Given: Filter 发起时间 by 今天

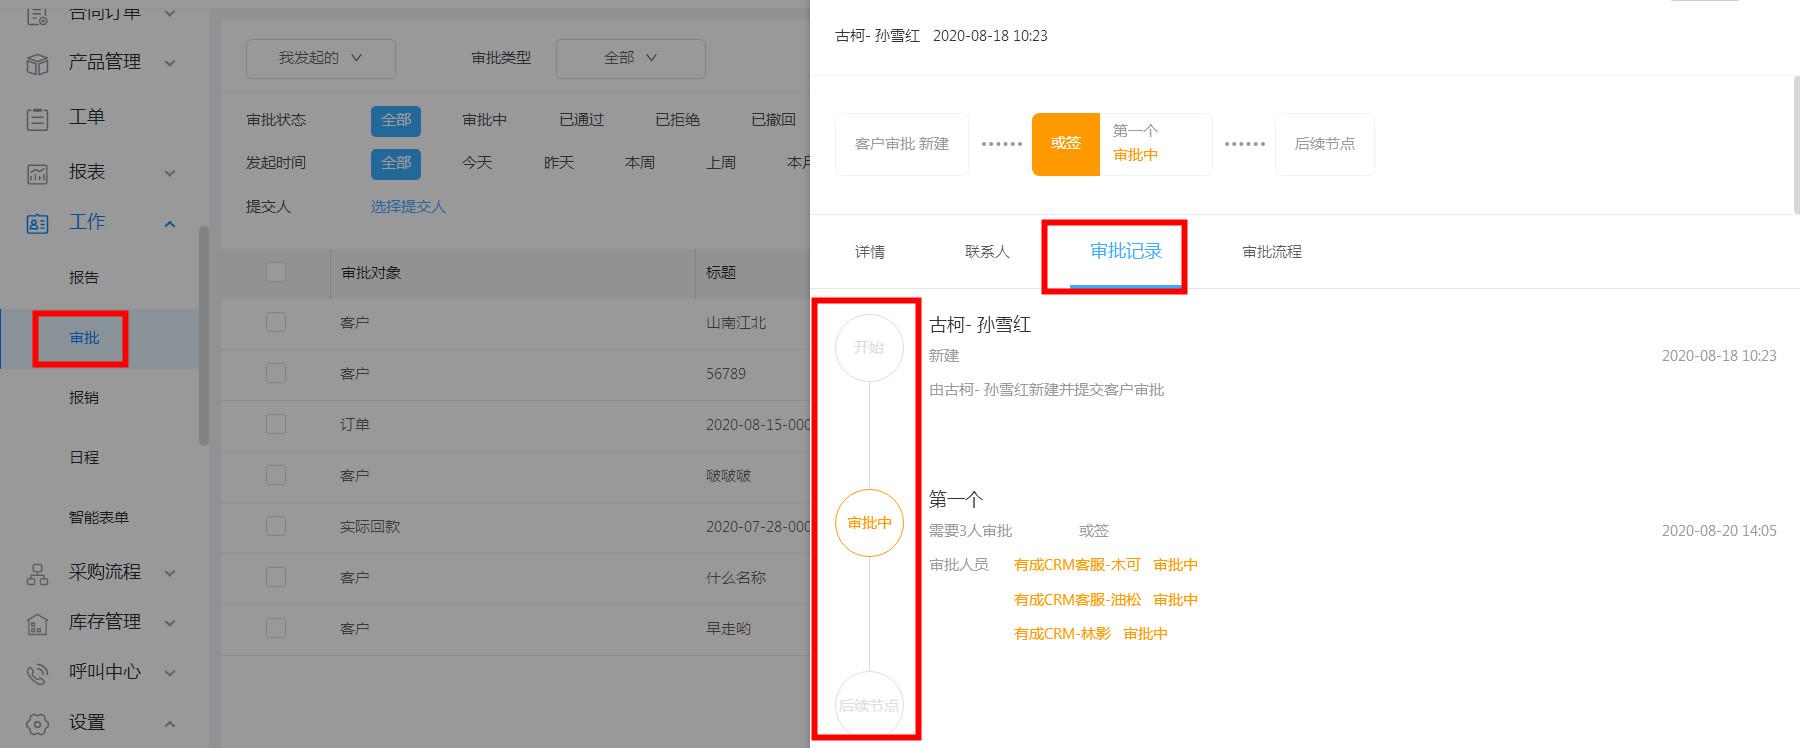Looking at the screenshot, I should (477, 163).
